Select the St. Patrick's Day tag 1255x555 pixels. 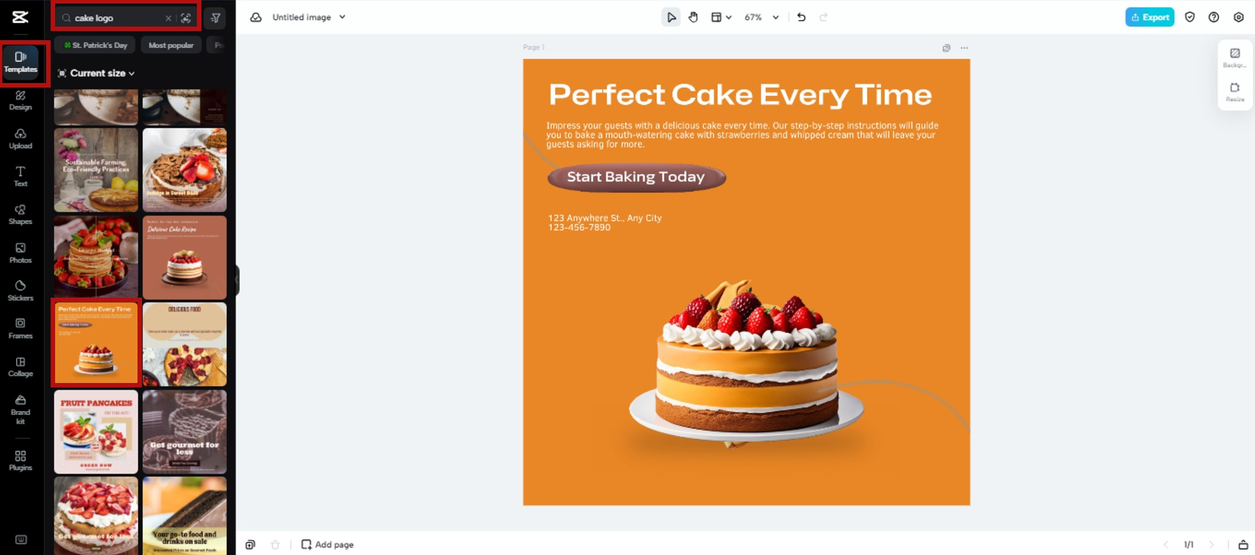tap(96, 45)
